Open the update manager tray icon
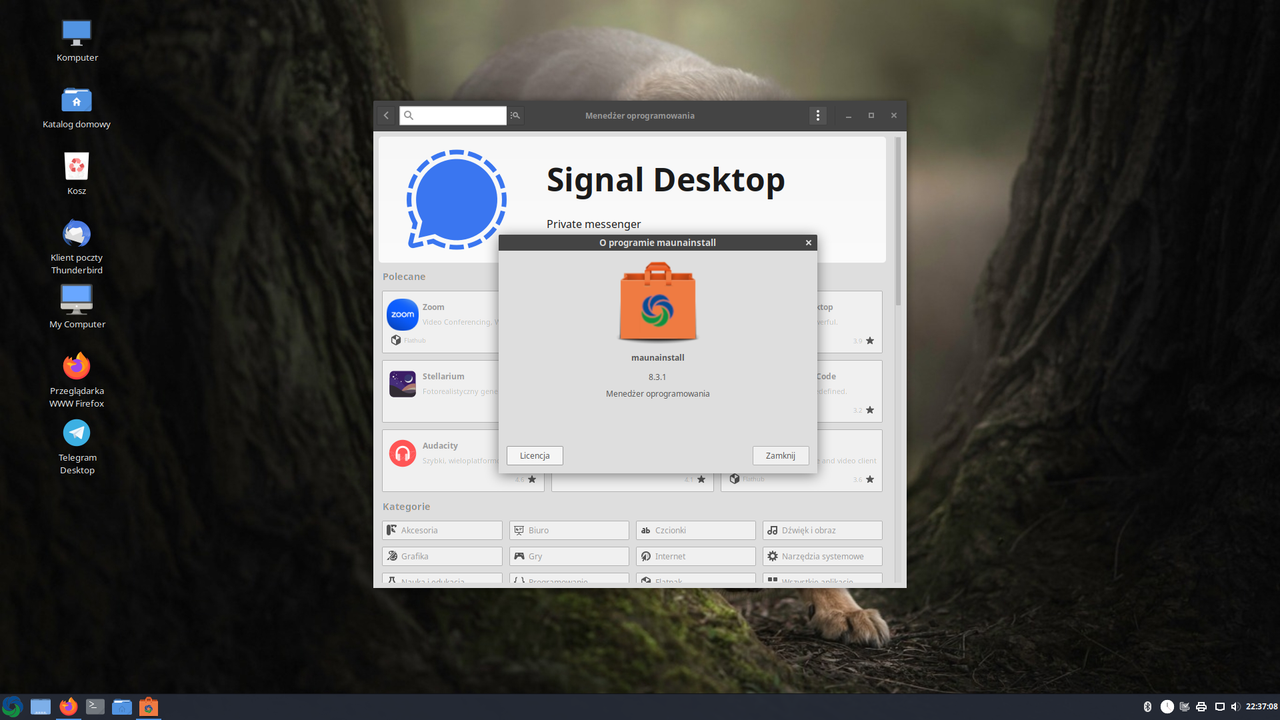 coord(1184,707)
